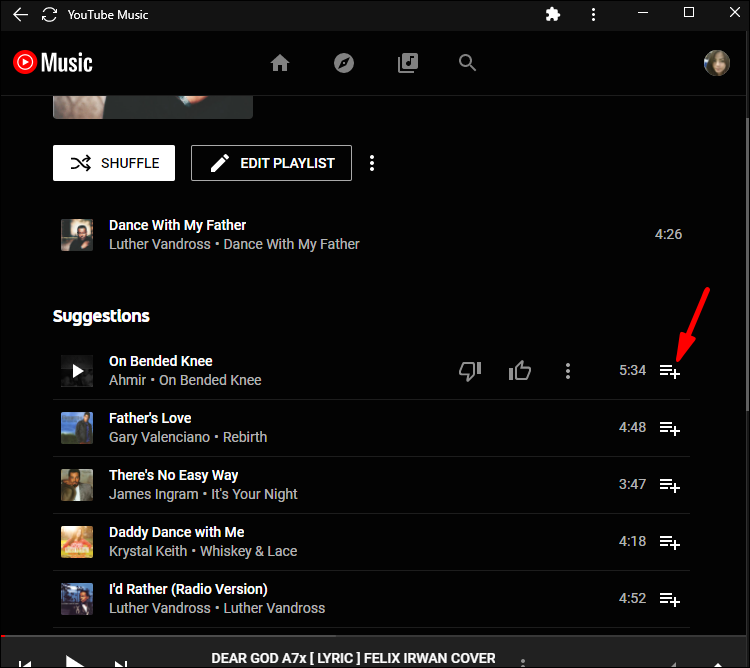Open Ahmir artist link
The image size is (750, 668).
pyautogui.click(x=127, y=380)
